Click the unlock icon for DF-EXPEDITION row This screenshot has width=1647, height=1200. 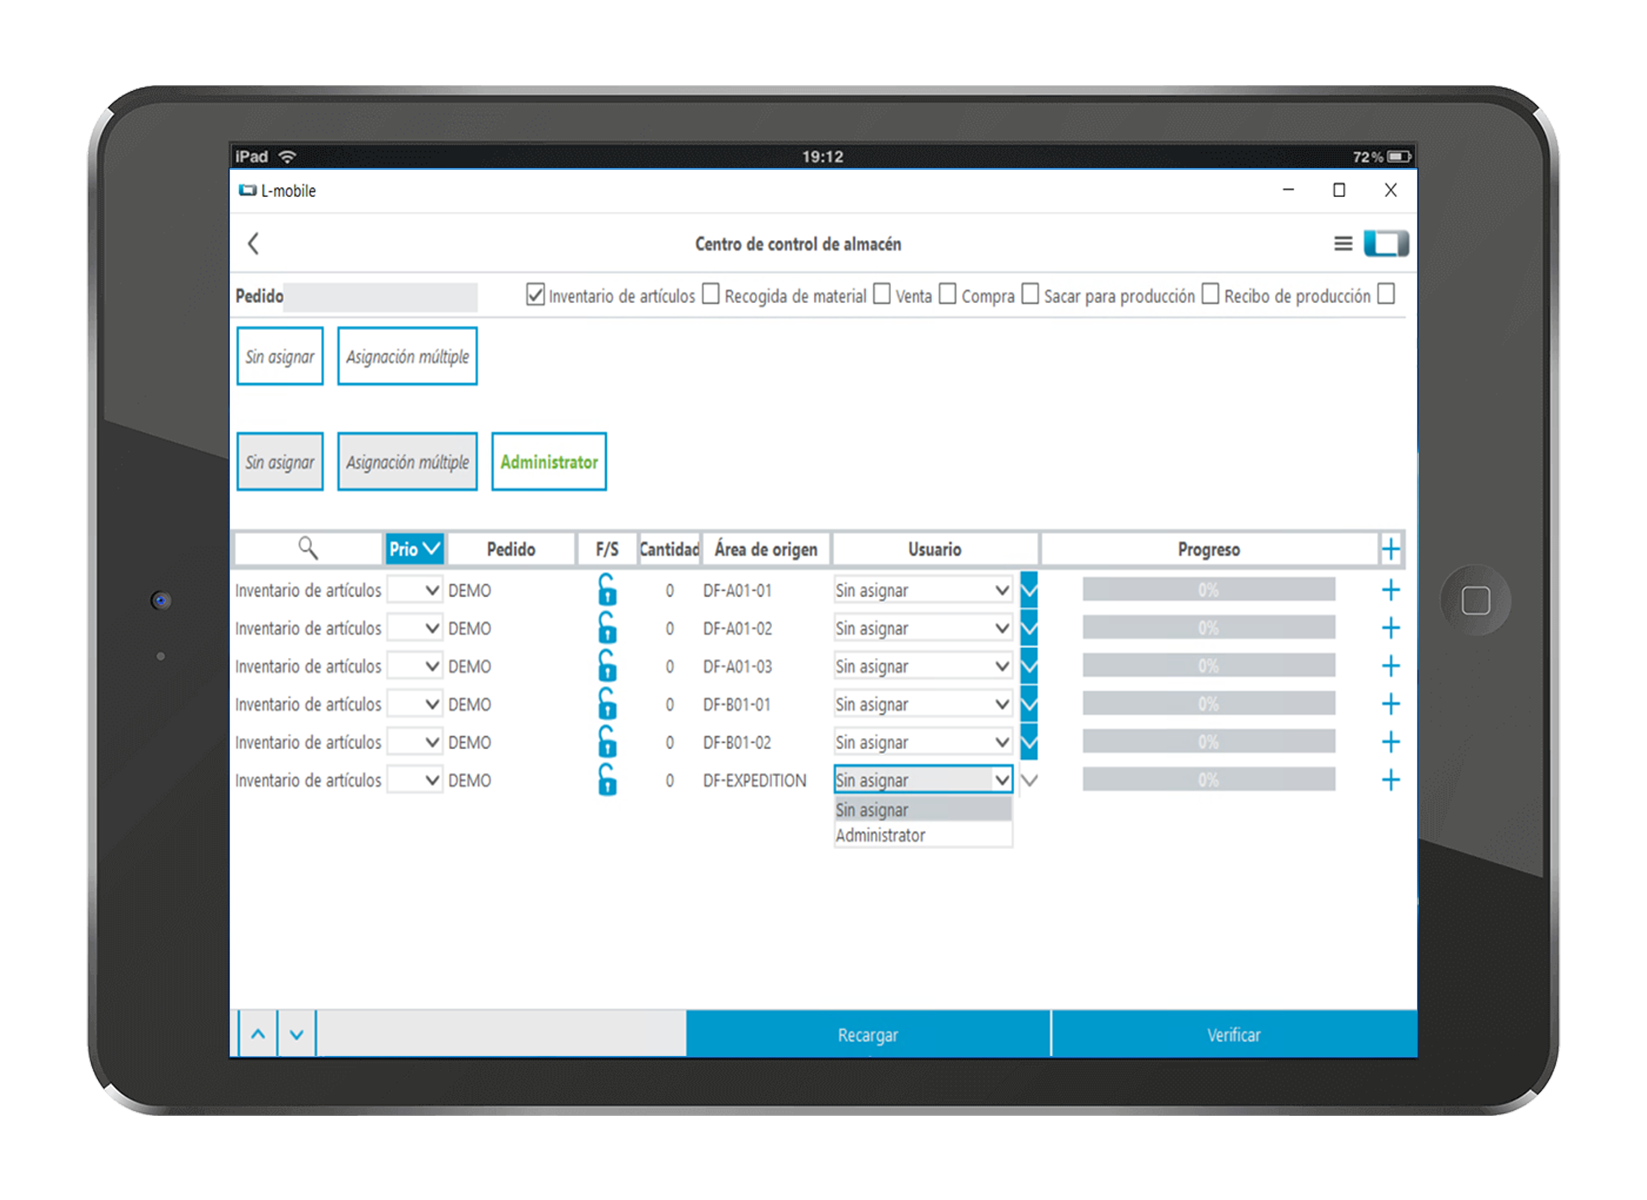[x=607, y=780]
